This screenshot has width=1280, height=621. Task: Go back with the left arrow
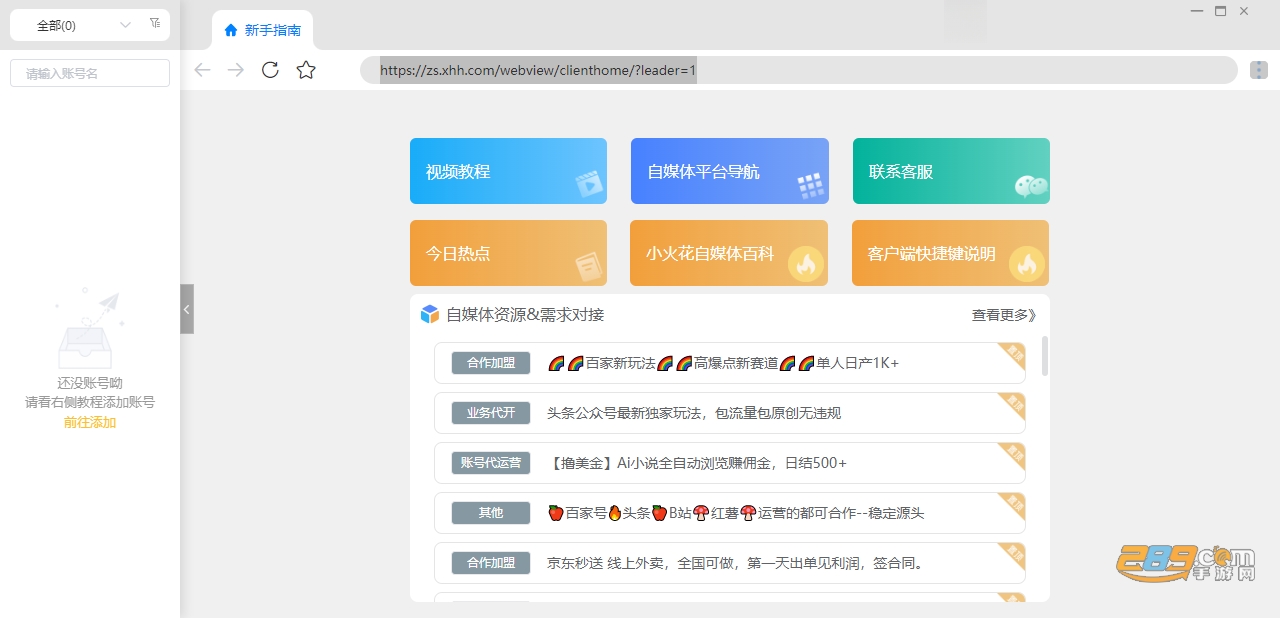(202, 69)
